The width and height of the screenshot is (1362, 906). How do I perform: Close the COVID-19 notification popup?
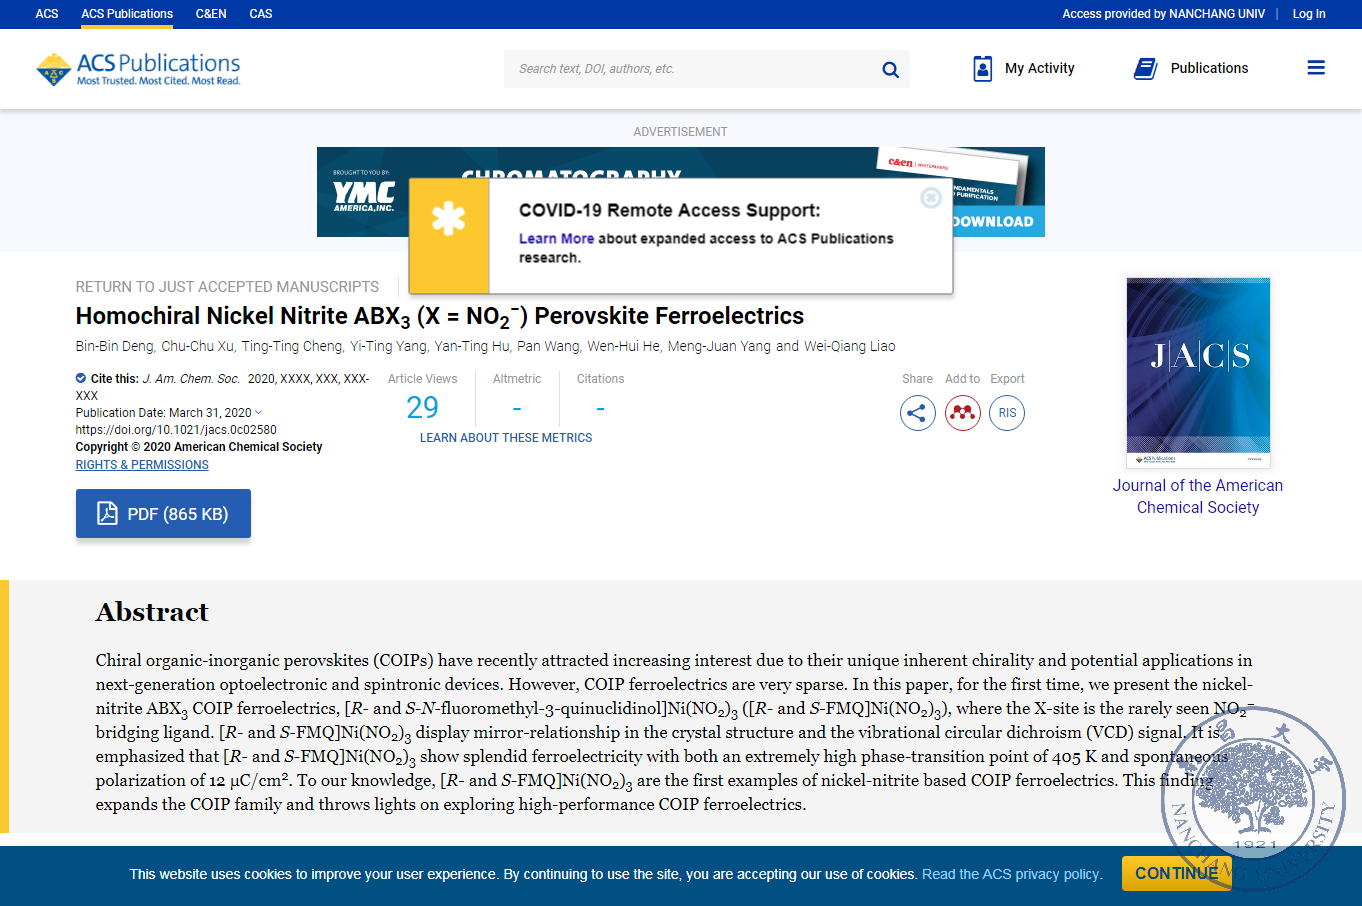tap(930, 198)
